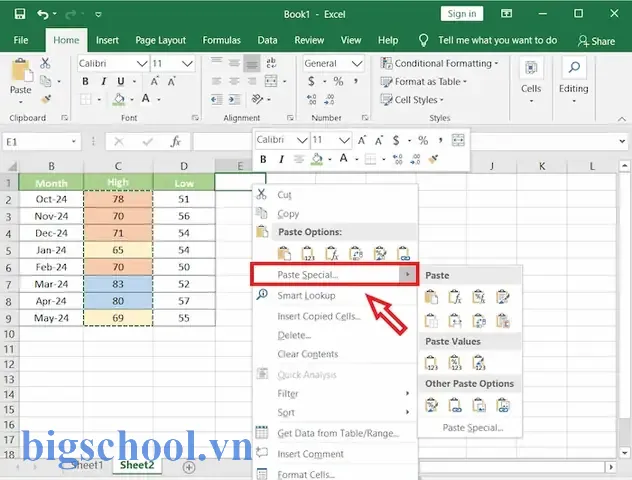Open mini toolbar Calibri font dropdown
The image size is (632, 480).
[x=302, y=140]
